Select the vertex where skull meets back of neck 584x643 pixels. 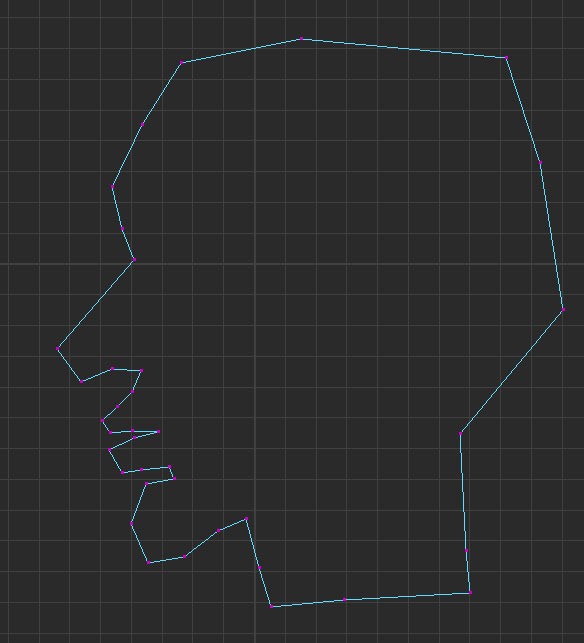point(461,433)
